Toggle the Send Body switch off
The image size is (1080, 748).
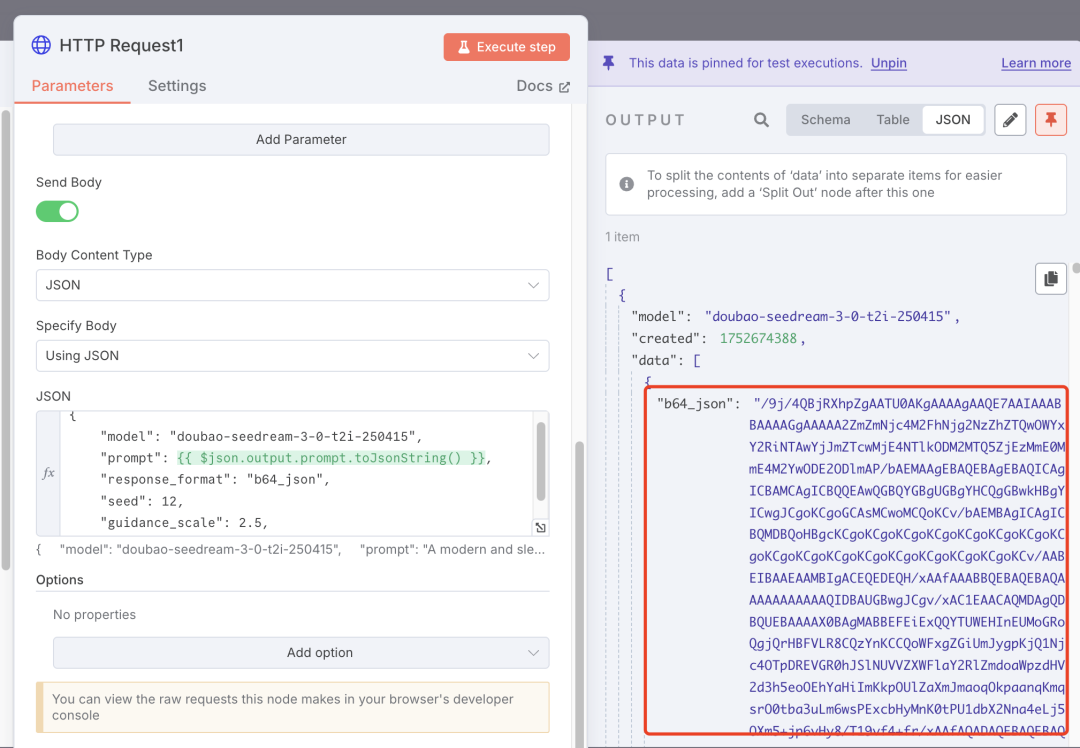click(x=57, y=211)
